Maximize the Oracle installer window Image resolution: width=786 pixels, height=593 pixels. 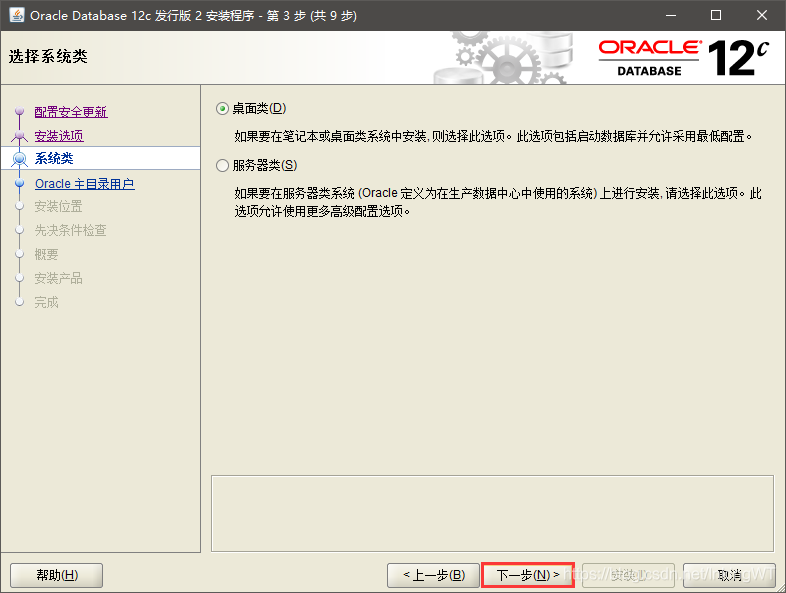[716, 16]
